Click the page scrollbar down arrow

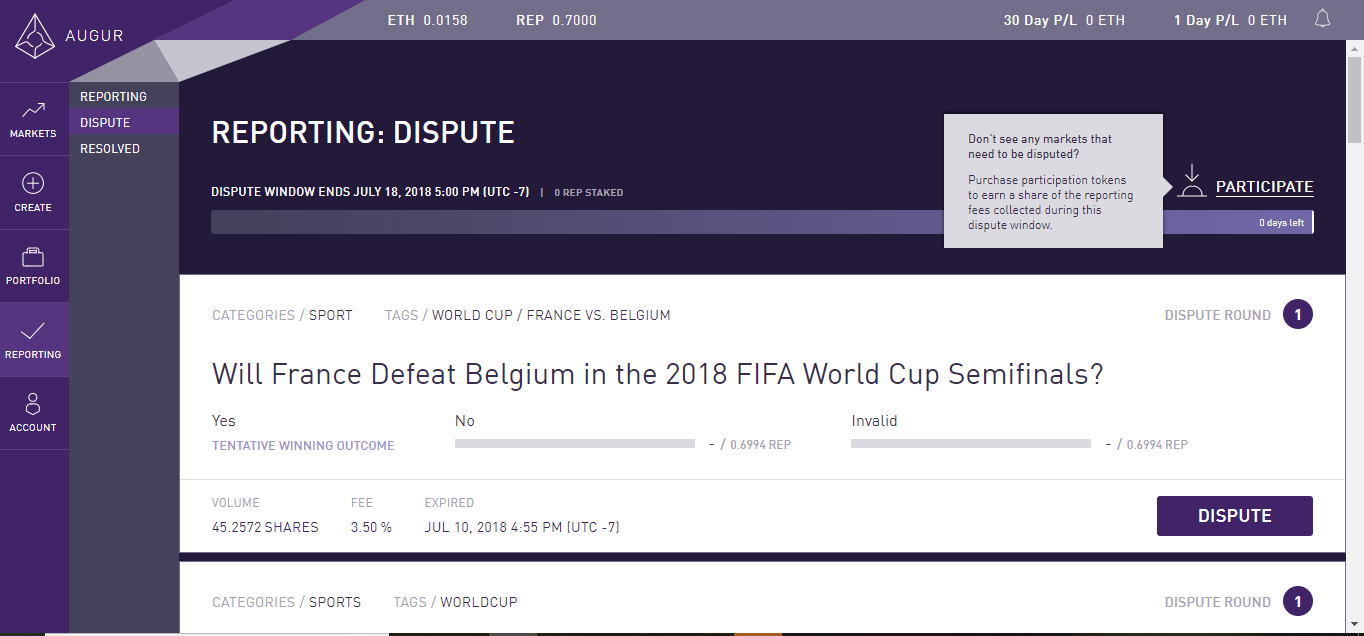tap(1354, 627)
